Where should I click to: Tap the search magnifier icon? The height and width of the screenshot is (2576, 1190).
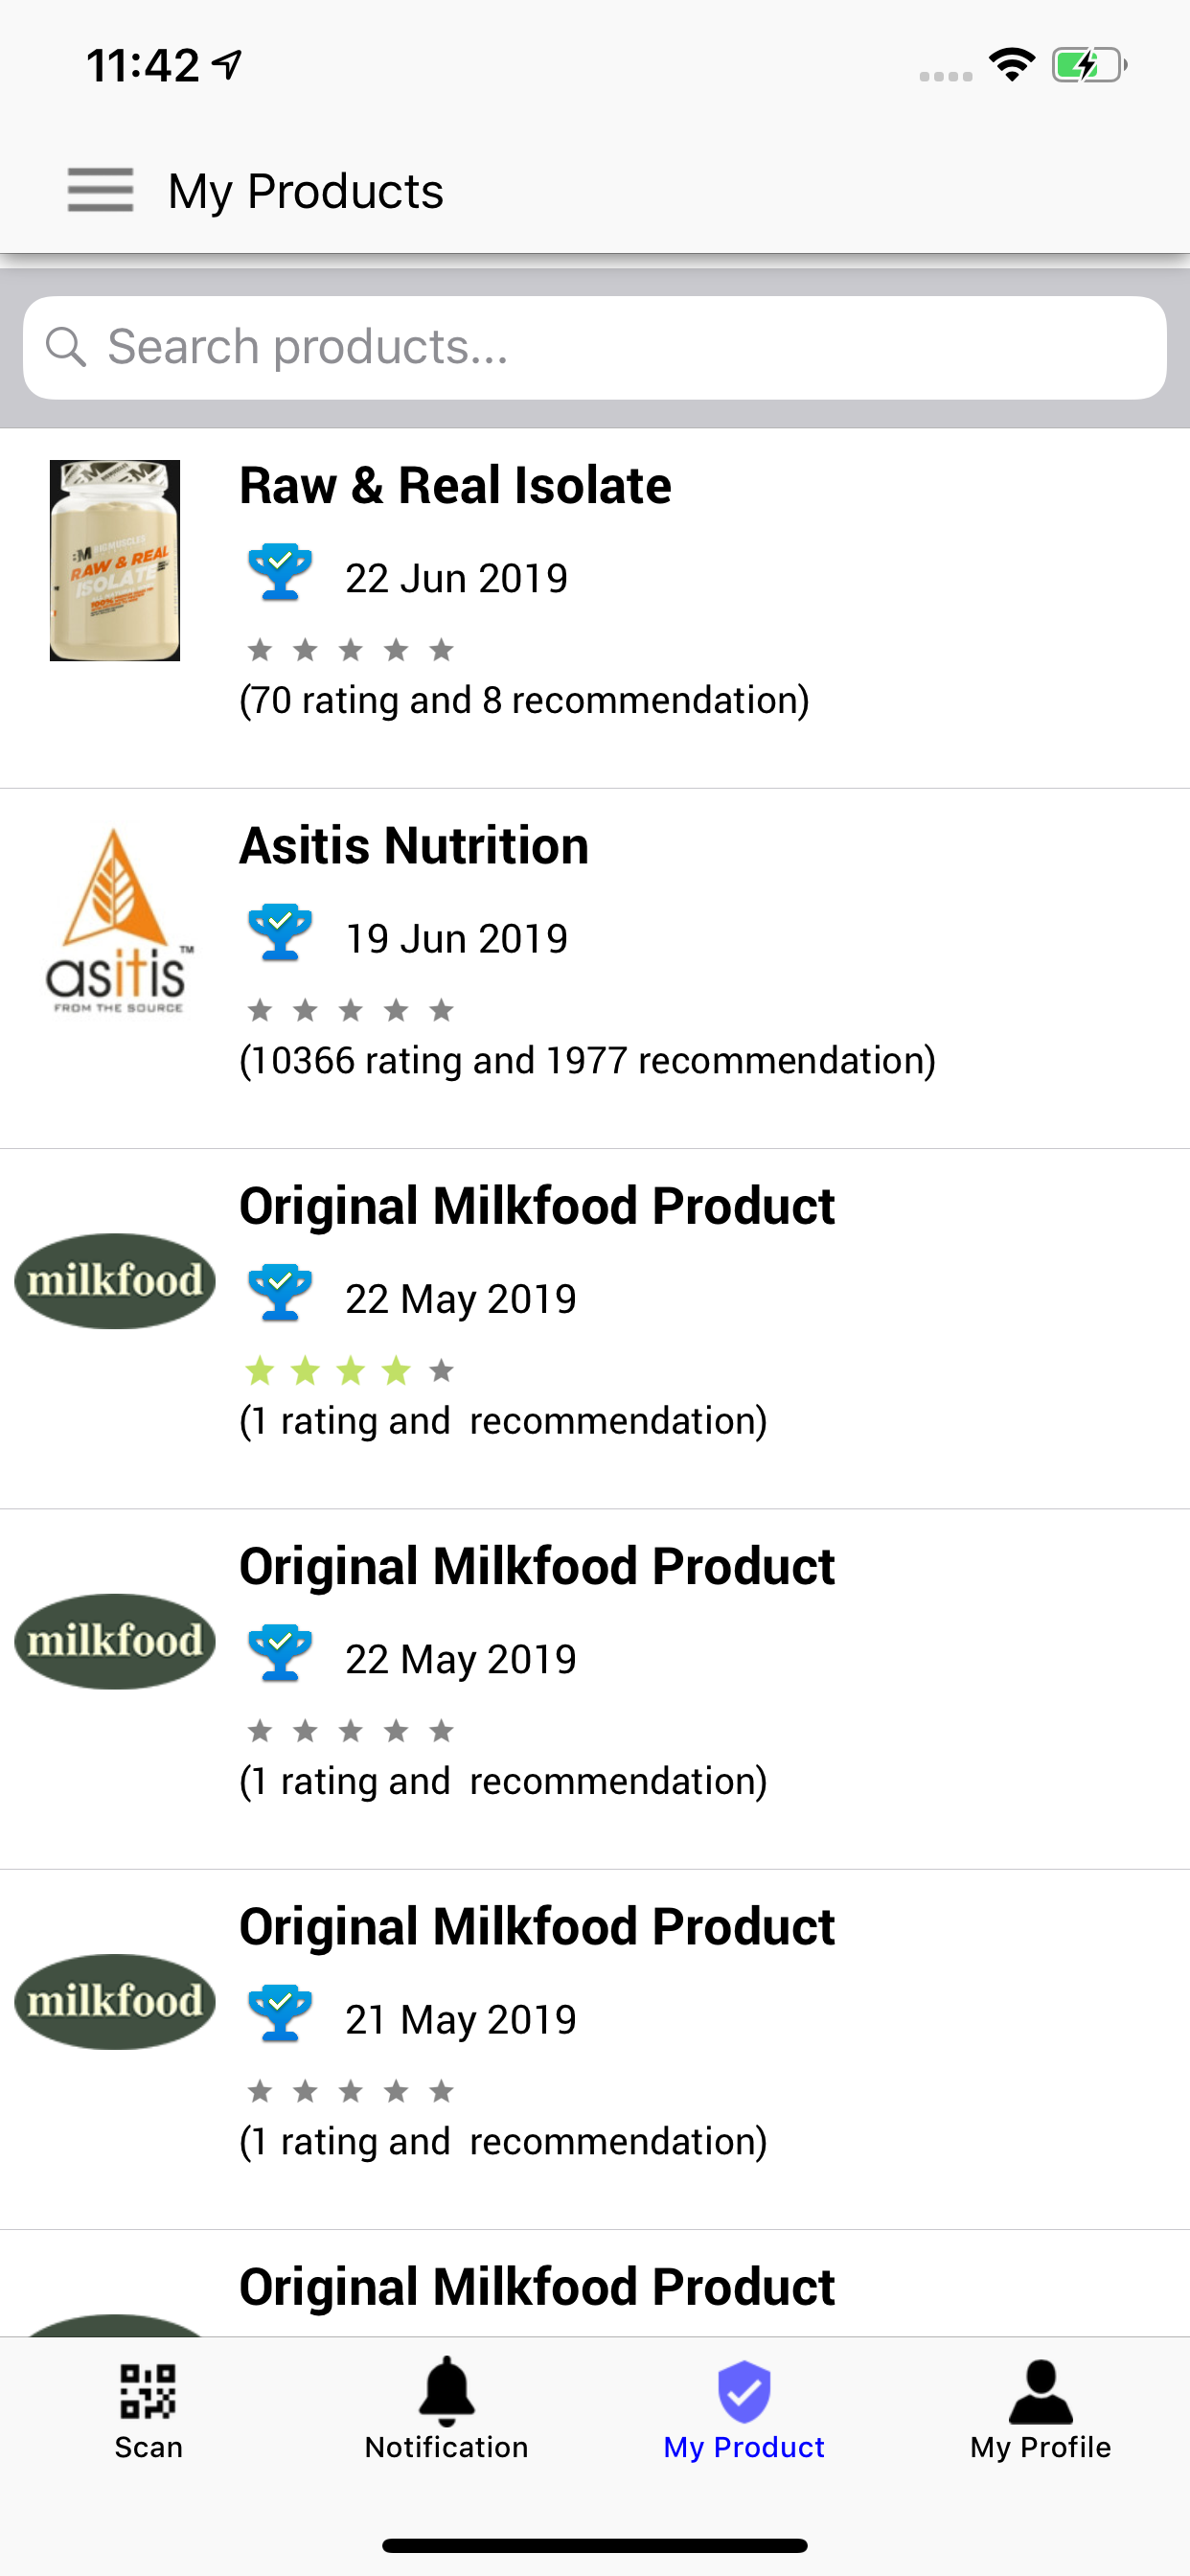point(66,347)
